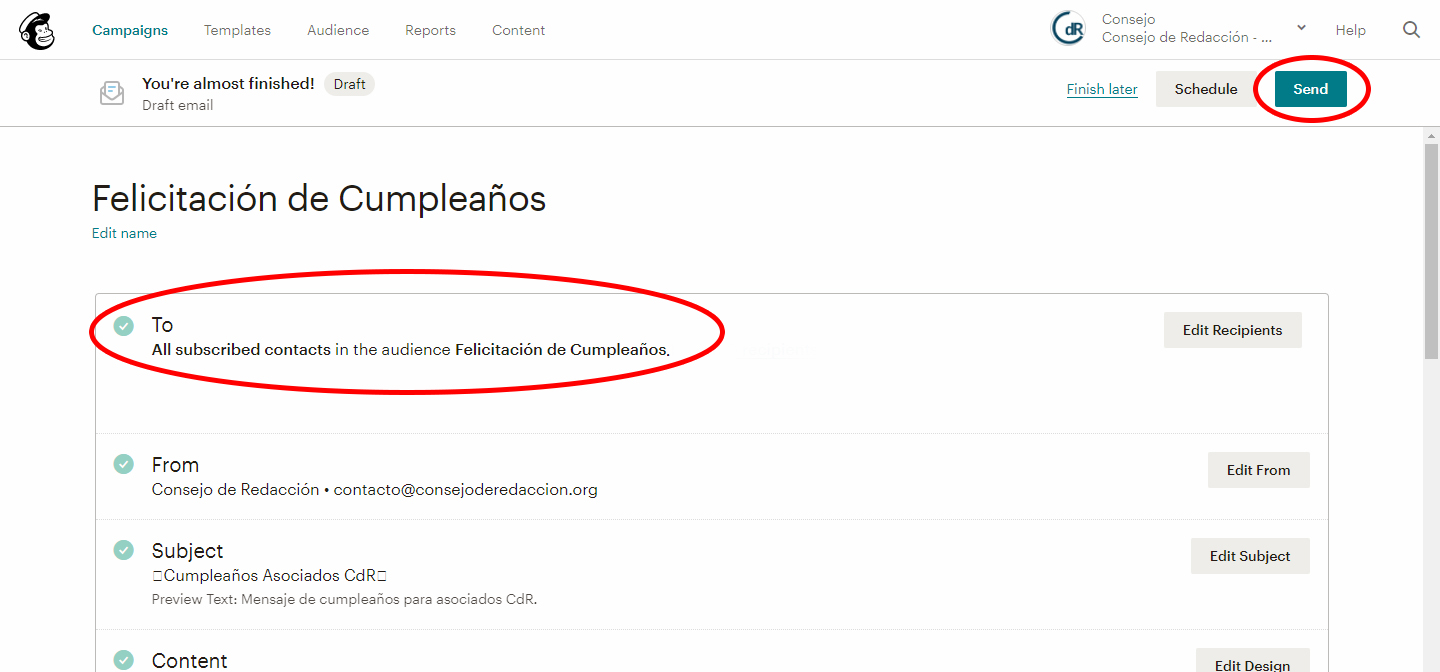Edit the campaign name
This screenshot has width=1440, height=672.
[x=124, y=232]
